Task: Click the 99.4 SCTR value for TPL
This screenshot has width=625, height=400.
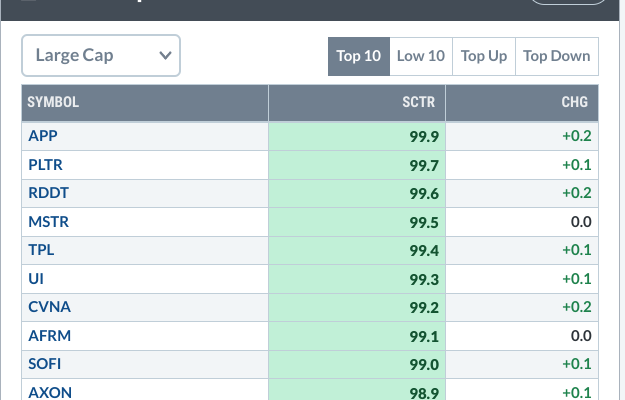Action: point(424,251)
